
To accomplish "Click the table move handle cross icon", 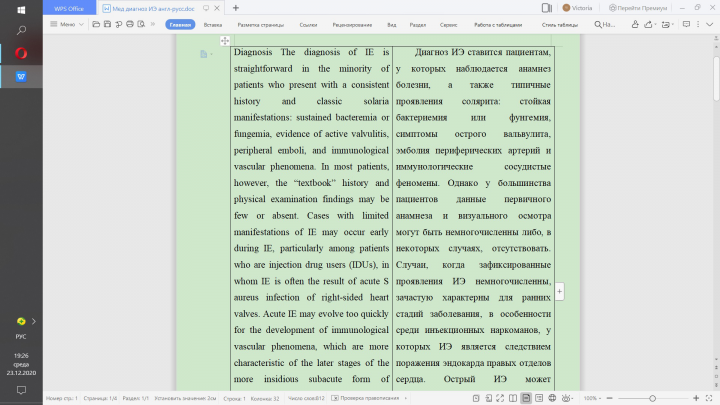I will point(225,41).
